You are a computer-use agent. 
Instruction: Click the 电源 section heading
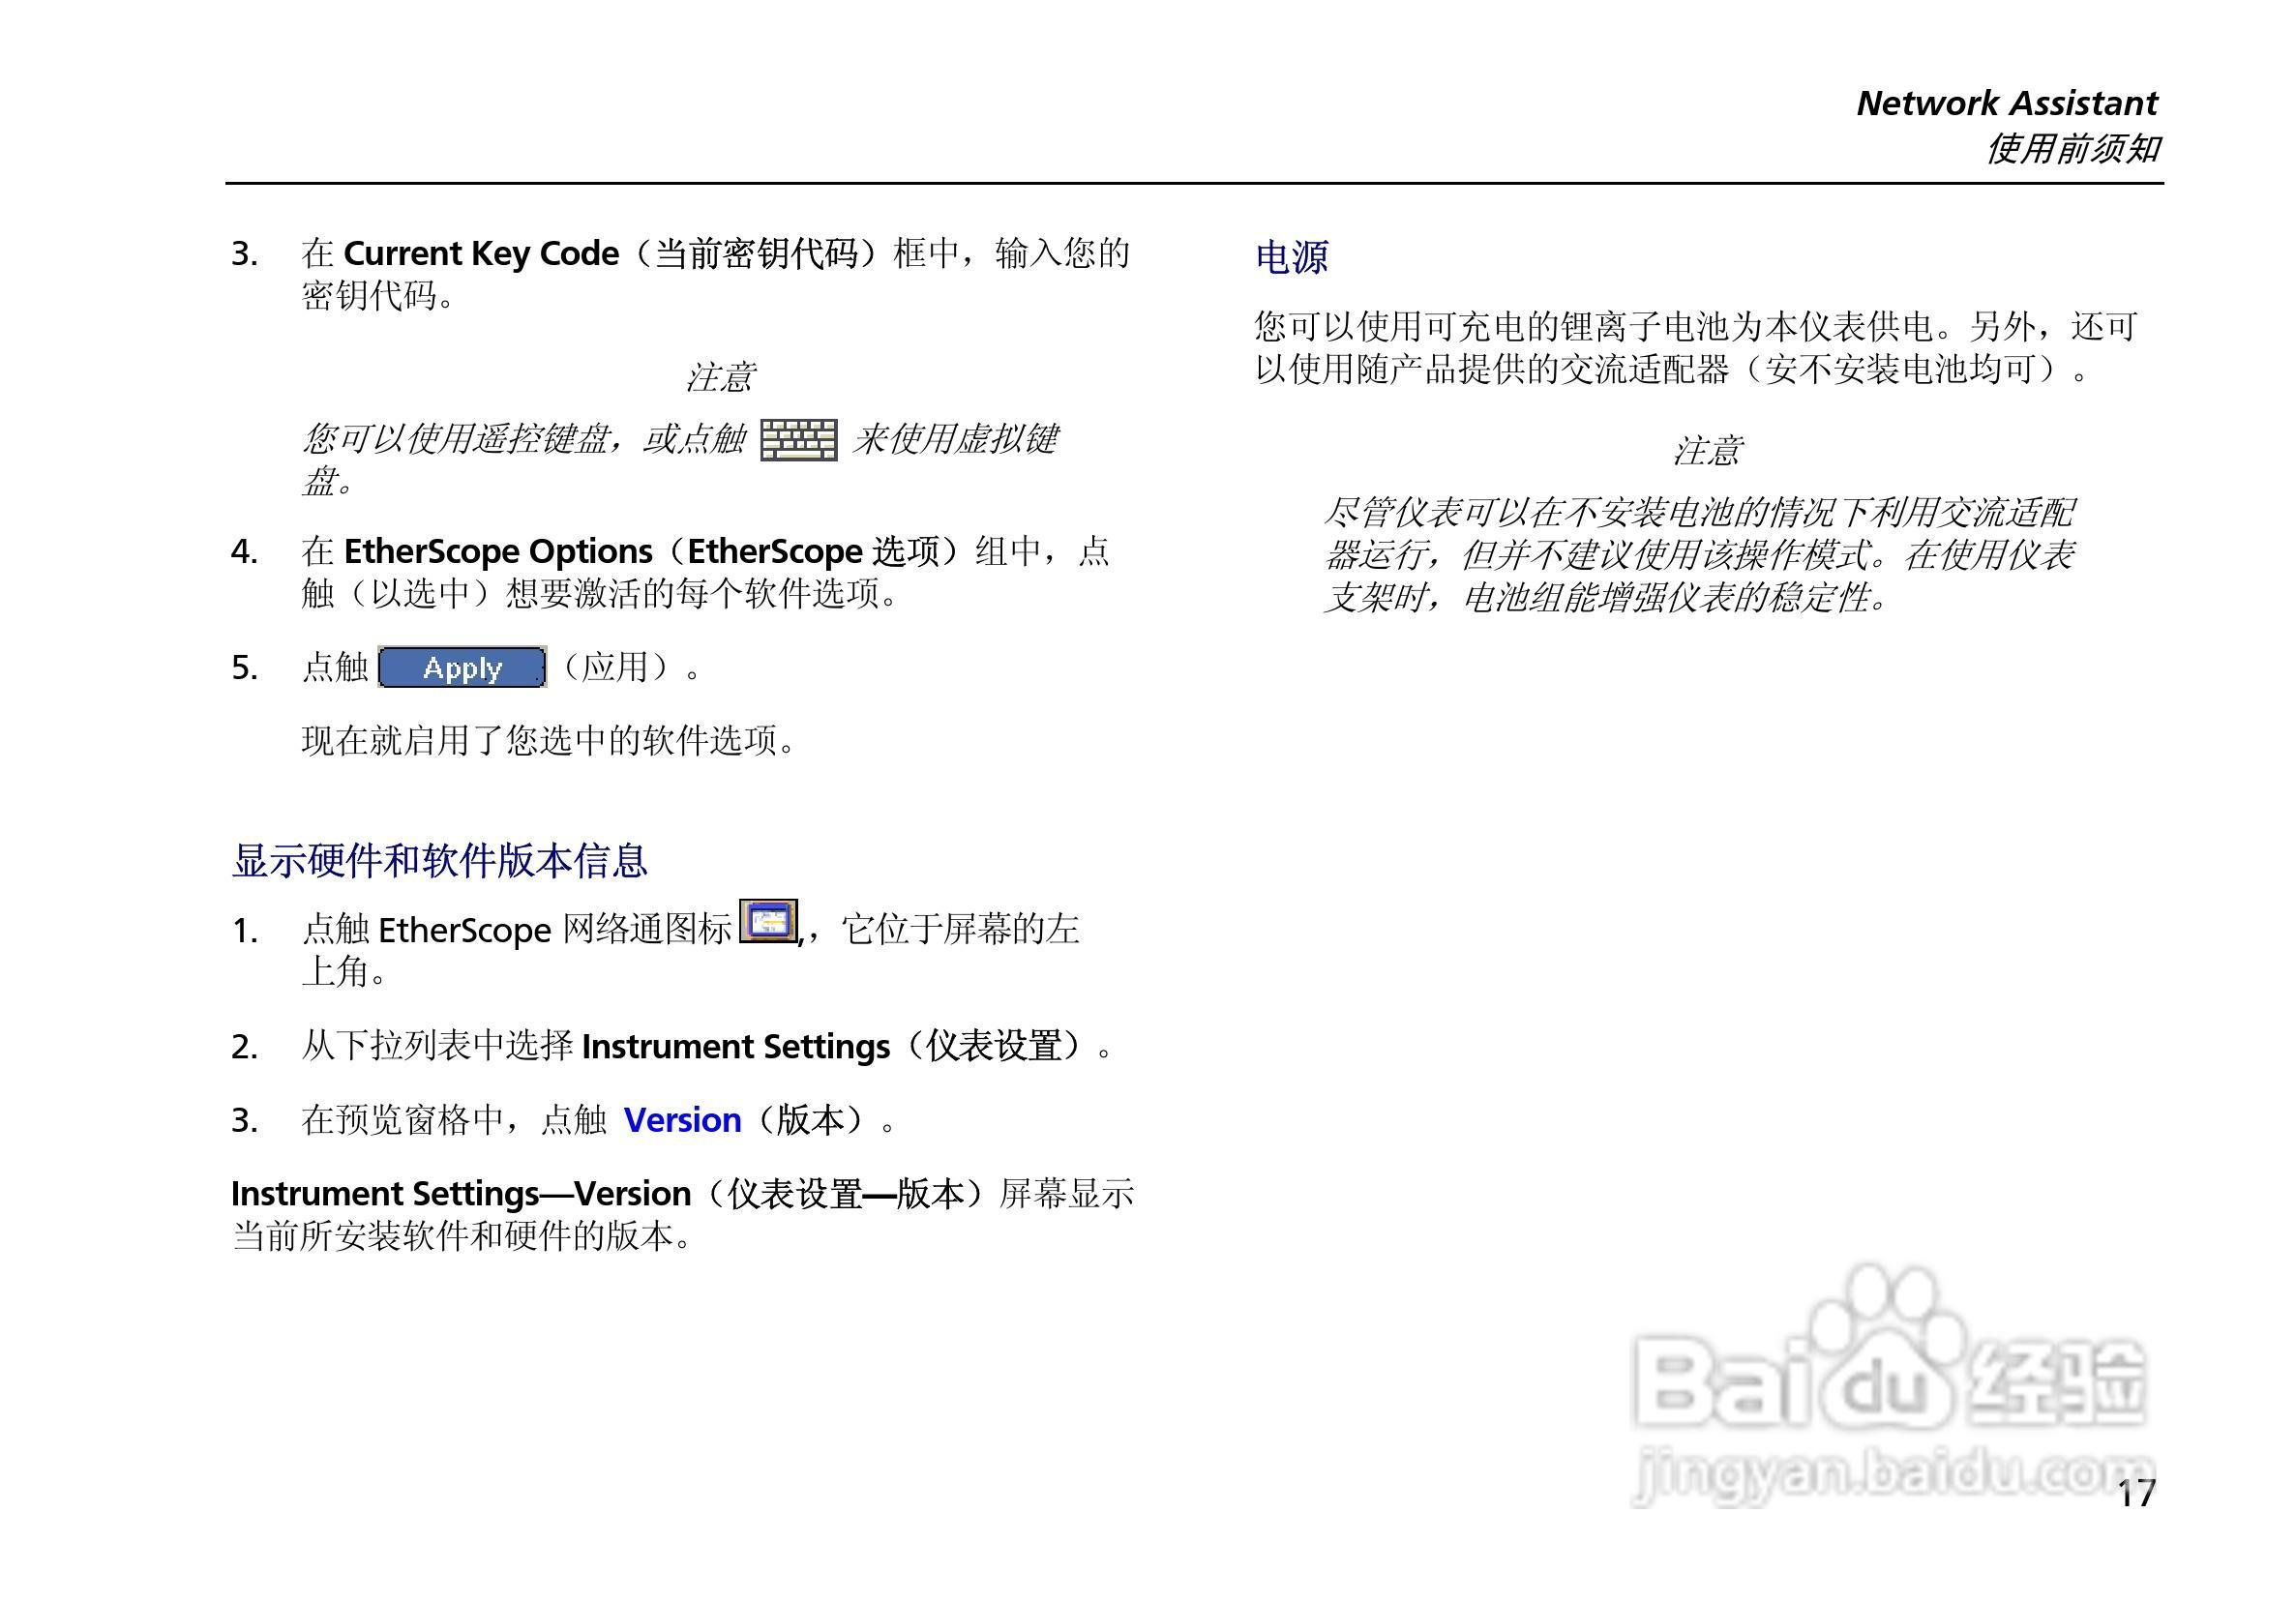(x=1291, y=257)
